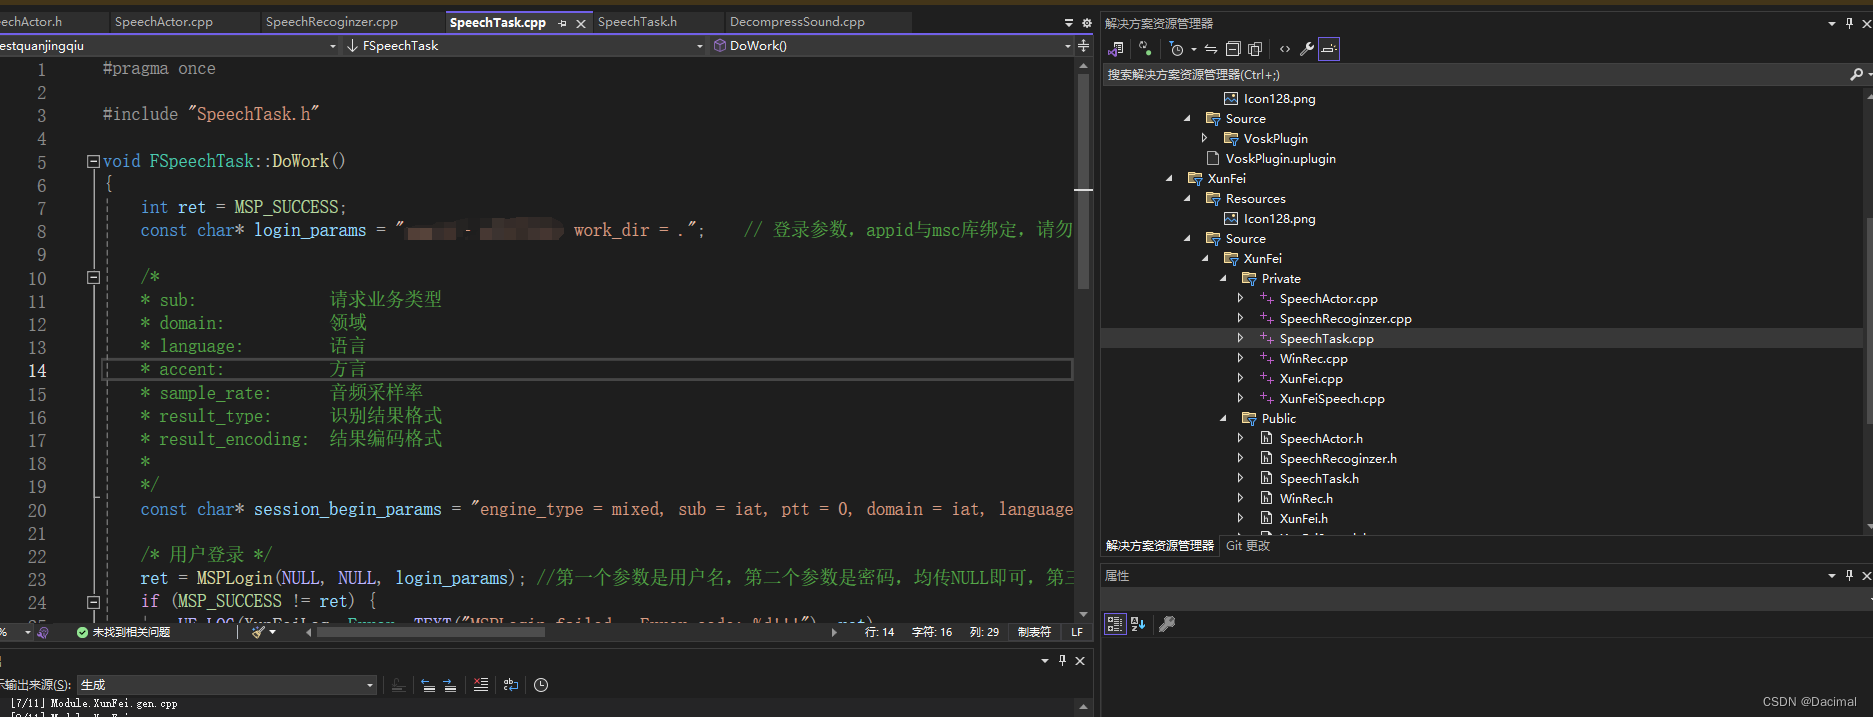Toggle categorized view in Properties panel
1873x717 pixels.
pyautogui.click(x=1115, y=624)
